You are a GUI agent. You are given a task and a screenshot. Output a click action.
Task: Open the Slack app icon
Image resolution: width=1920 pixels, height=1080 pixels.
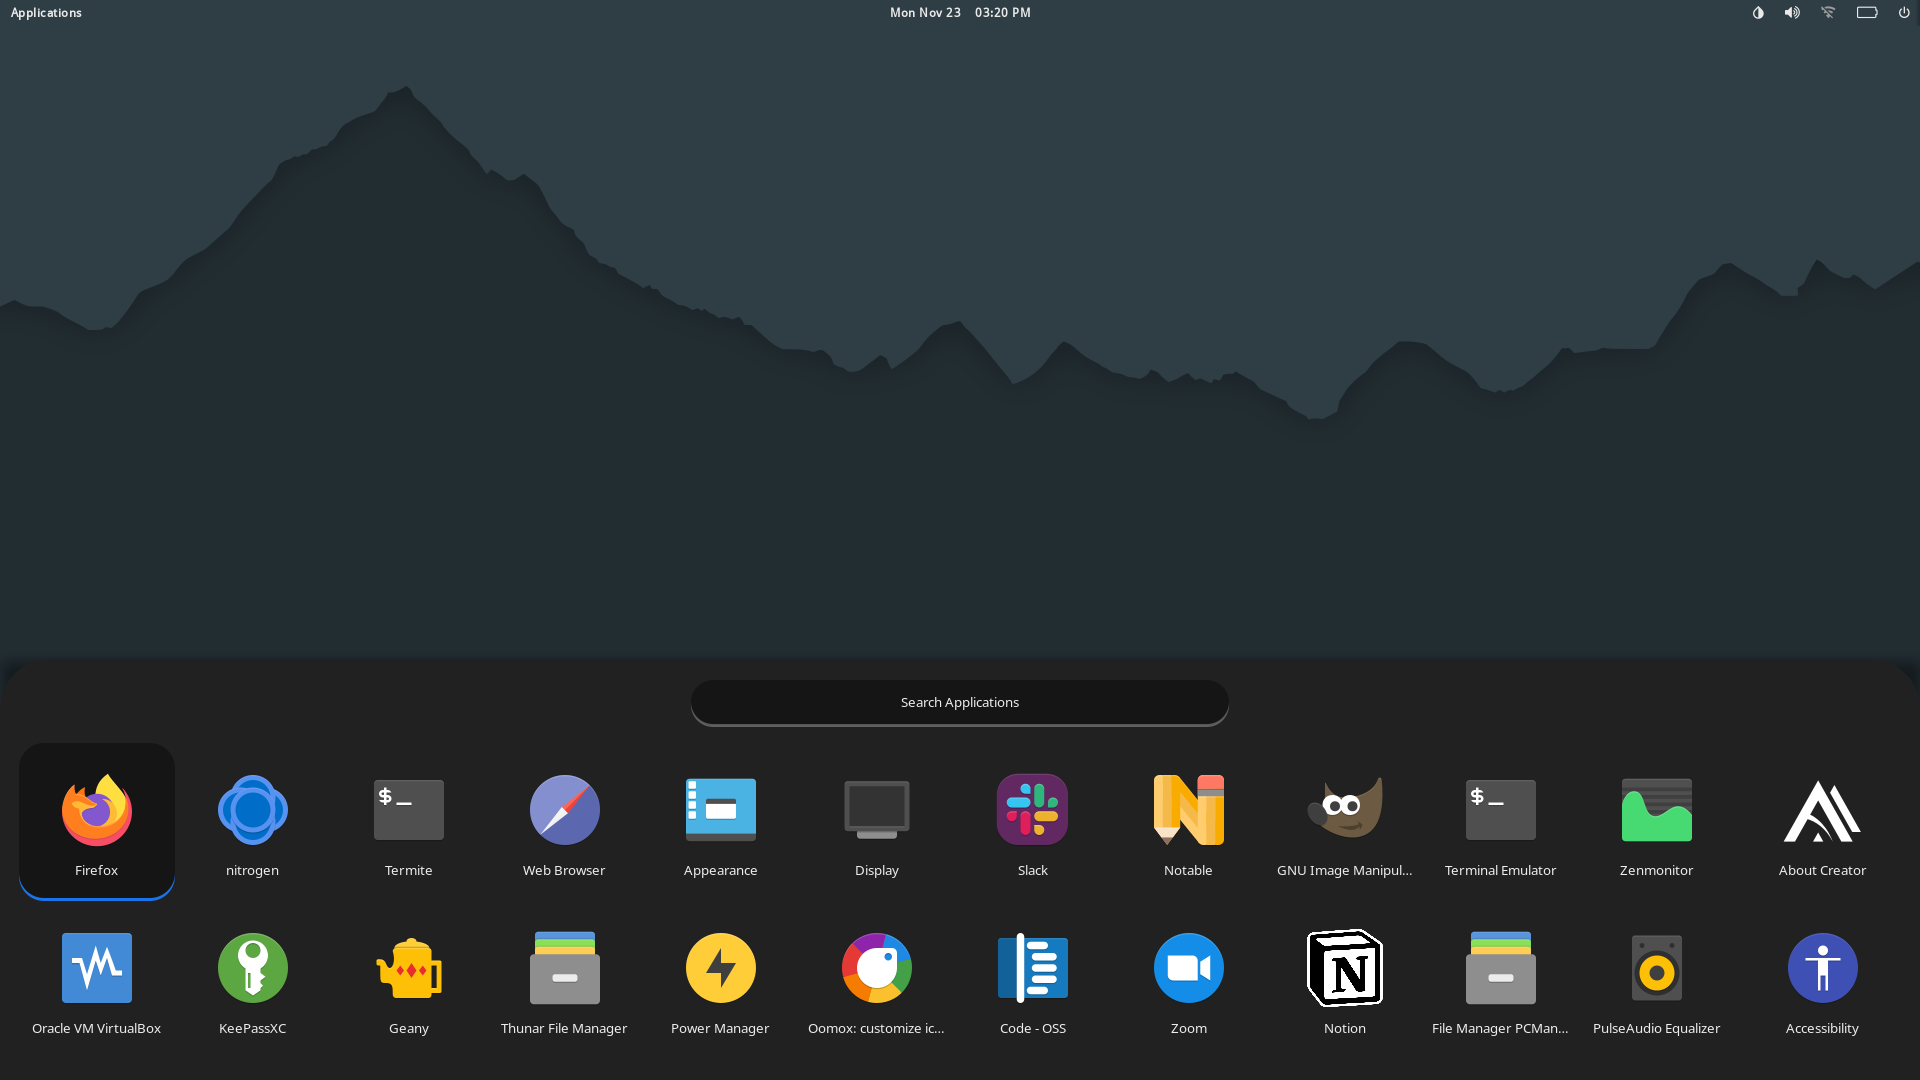click(x=1032, y=810)
